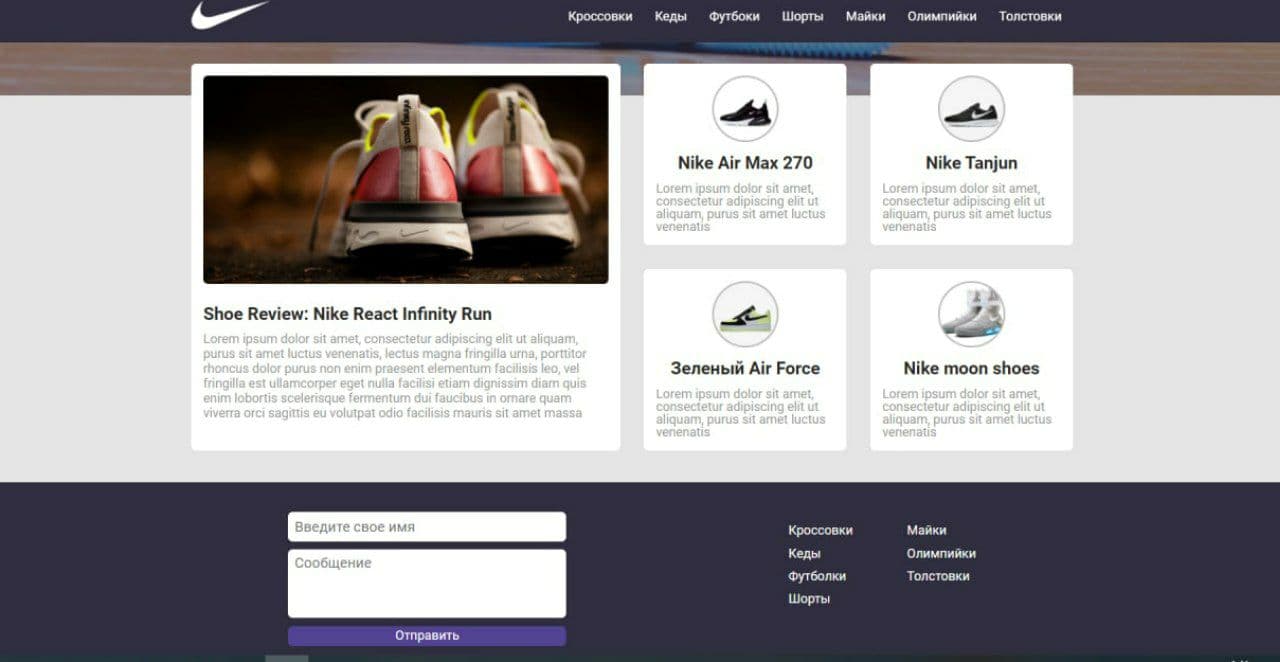Image resolution: width=1280 pixels, height=662 pixels.
Task: Open the Nike Air Max 270 shoe icon
Action: click(745, 109)
